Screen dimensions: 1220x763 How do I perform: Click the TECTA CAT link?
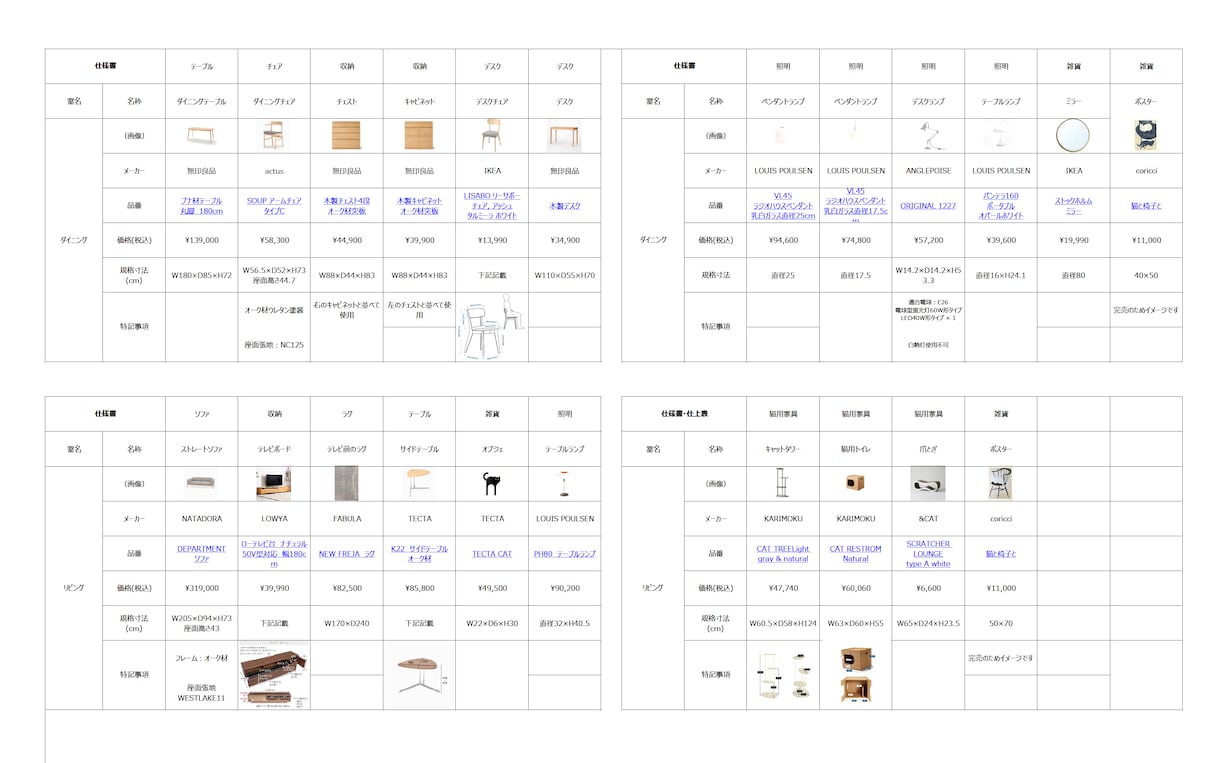coord(491,554)
